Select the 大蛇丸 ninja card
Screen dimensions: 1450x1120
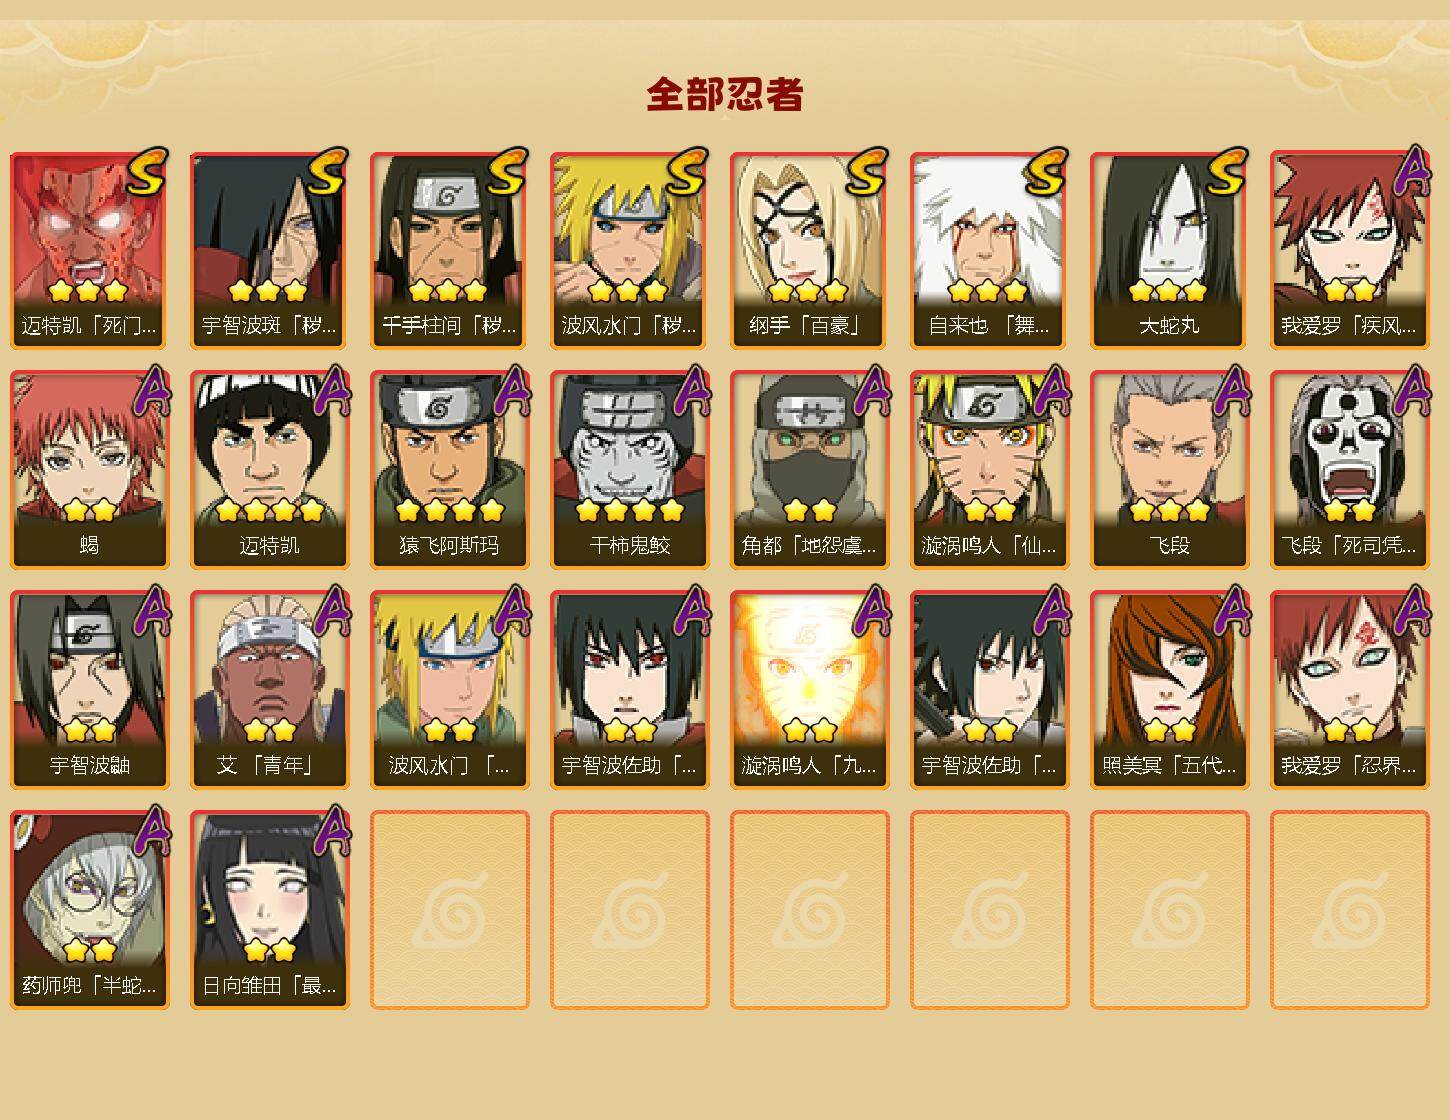[x=1169, y=250]
